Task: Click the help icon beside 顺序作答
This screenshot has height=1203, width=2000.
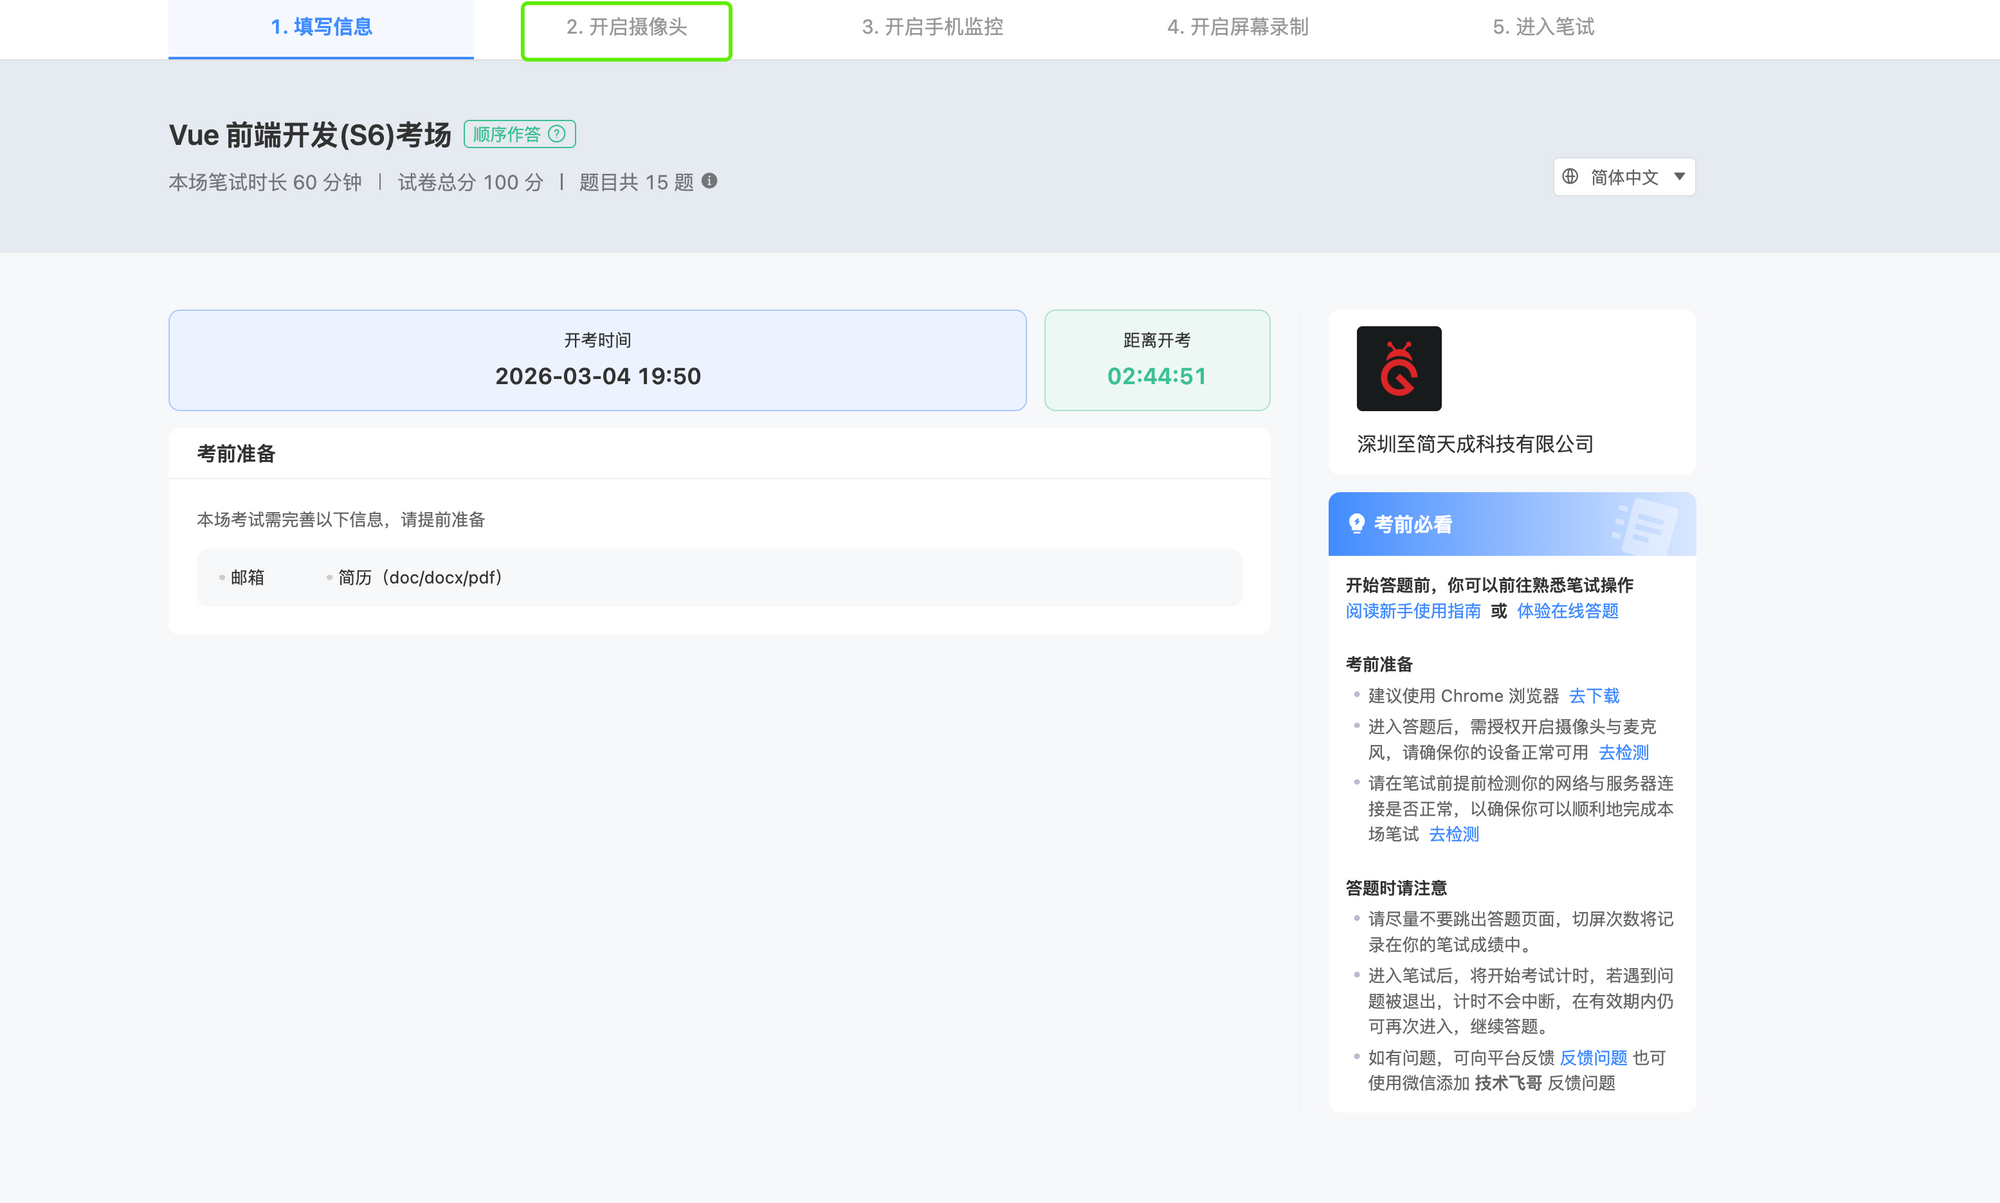Action: coord(557,134)
